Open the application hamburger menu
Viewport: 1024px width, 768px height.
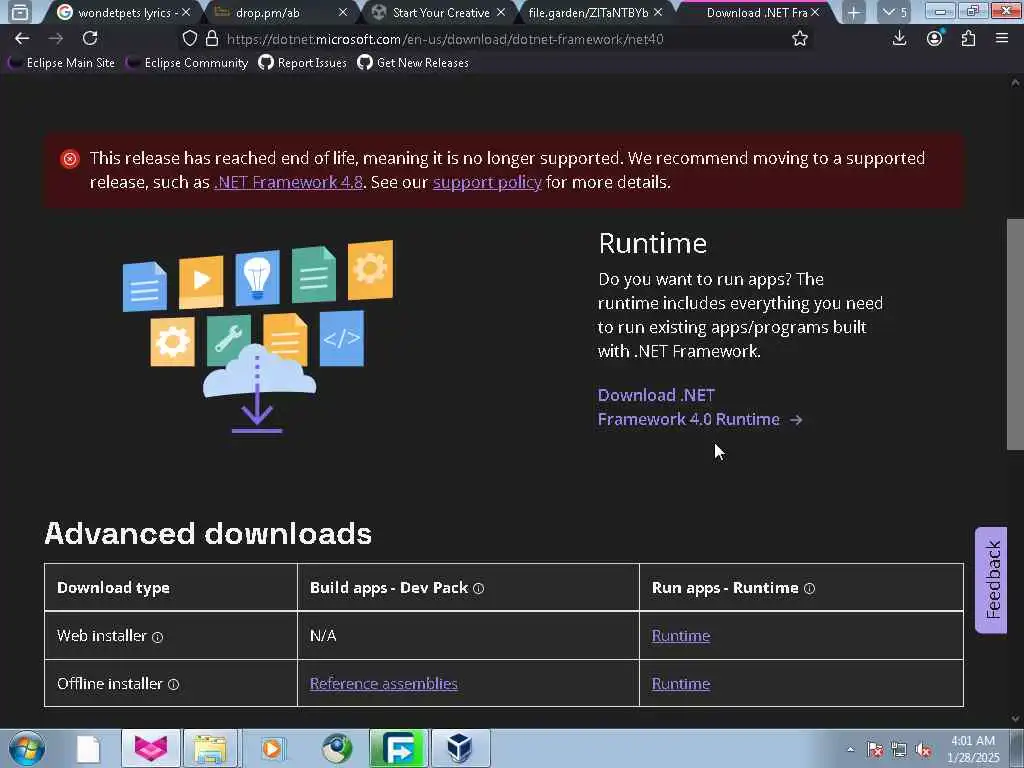(x=1002, y=39)
